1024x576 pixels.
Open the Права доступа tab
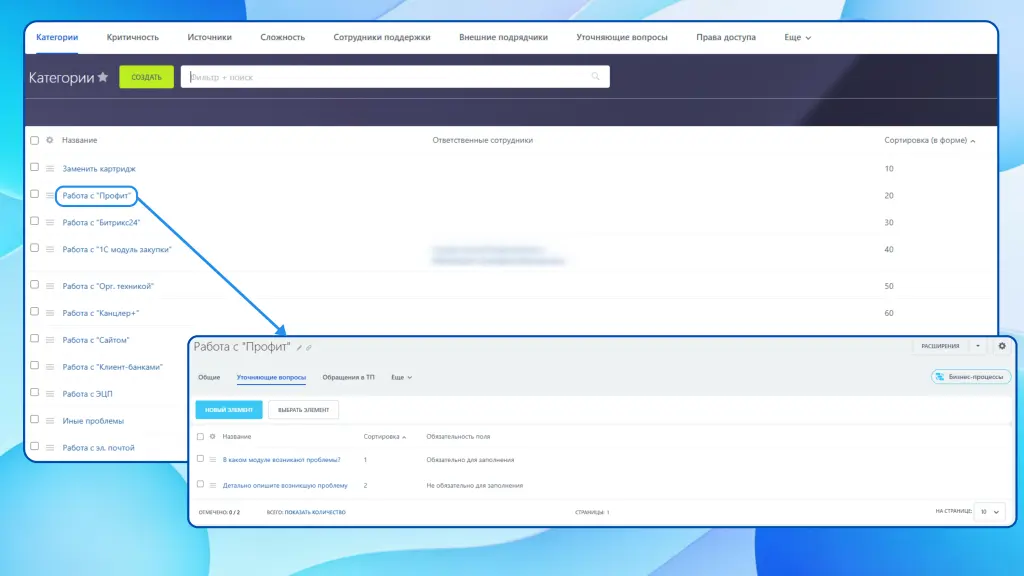point(726,37)
